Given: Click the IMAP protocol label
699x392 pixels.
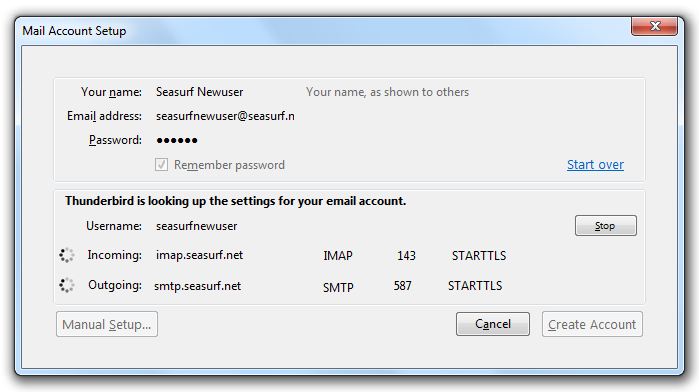Looking at the screenshot, I should (x=338, y=256).
